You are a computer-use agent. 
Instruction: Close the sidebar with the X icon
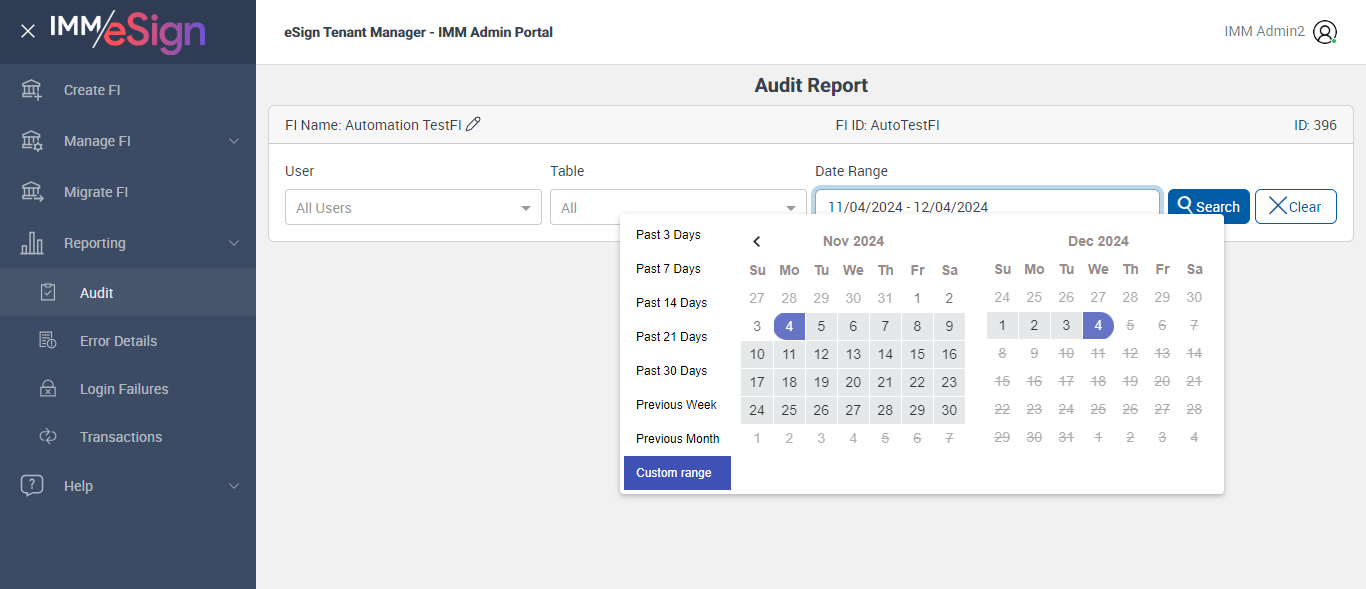(x=28, y=31)
